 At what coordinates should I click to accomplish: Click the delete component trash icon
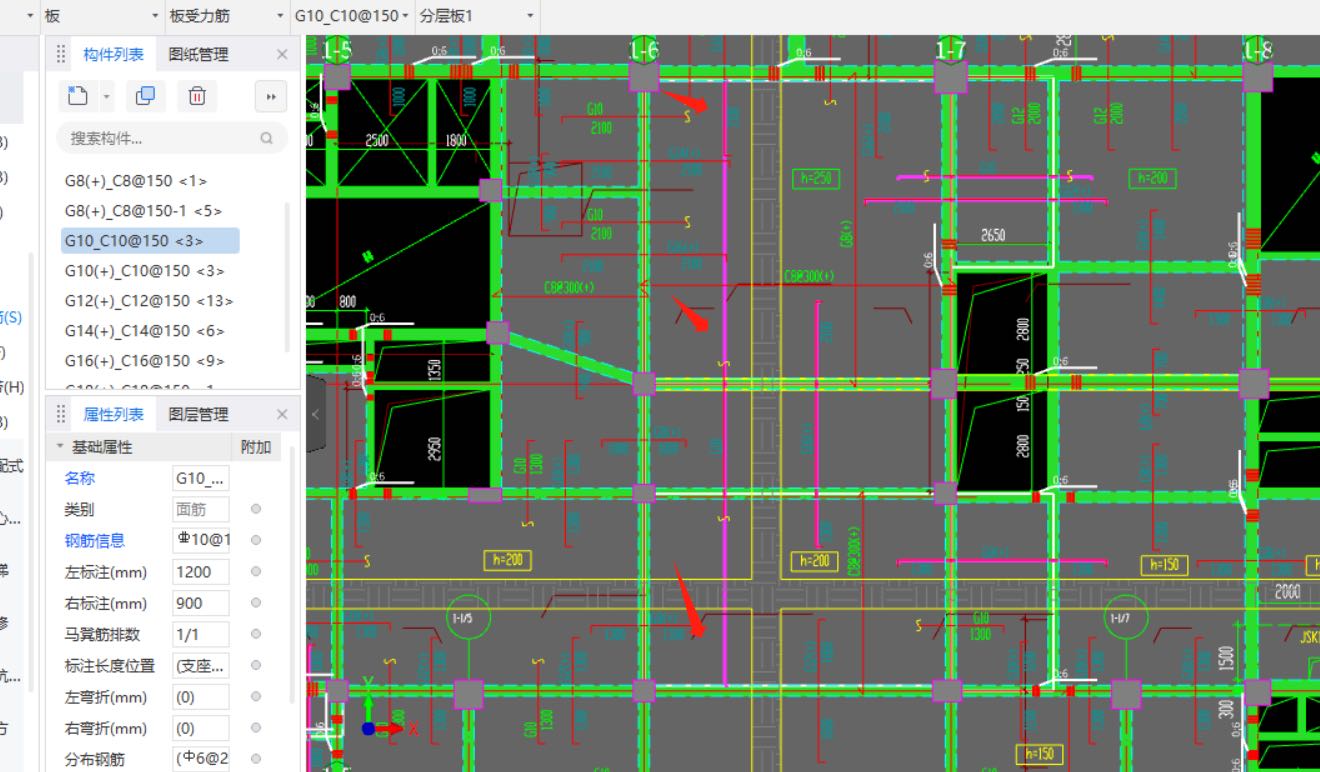coord(197,96)
